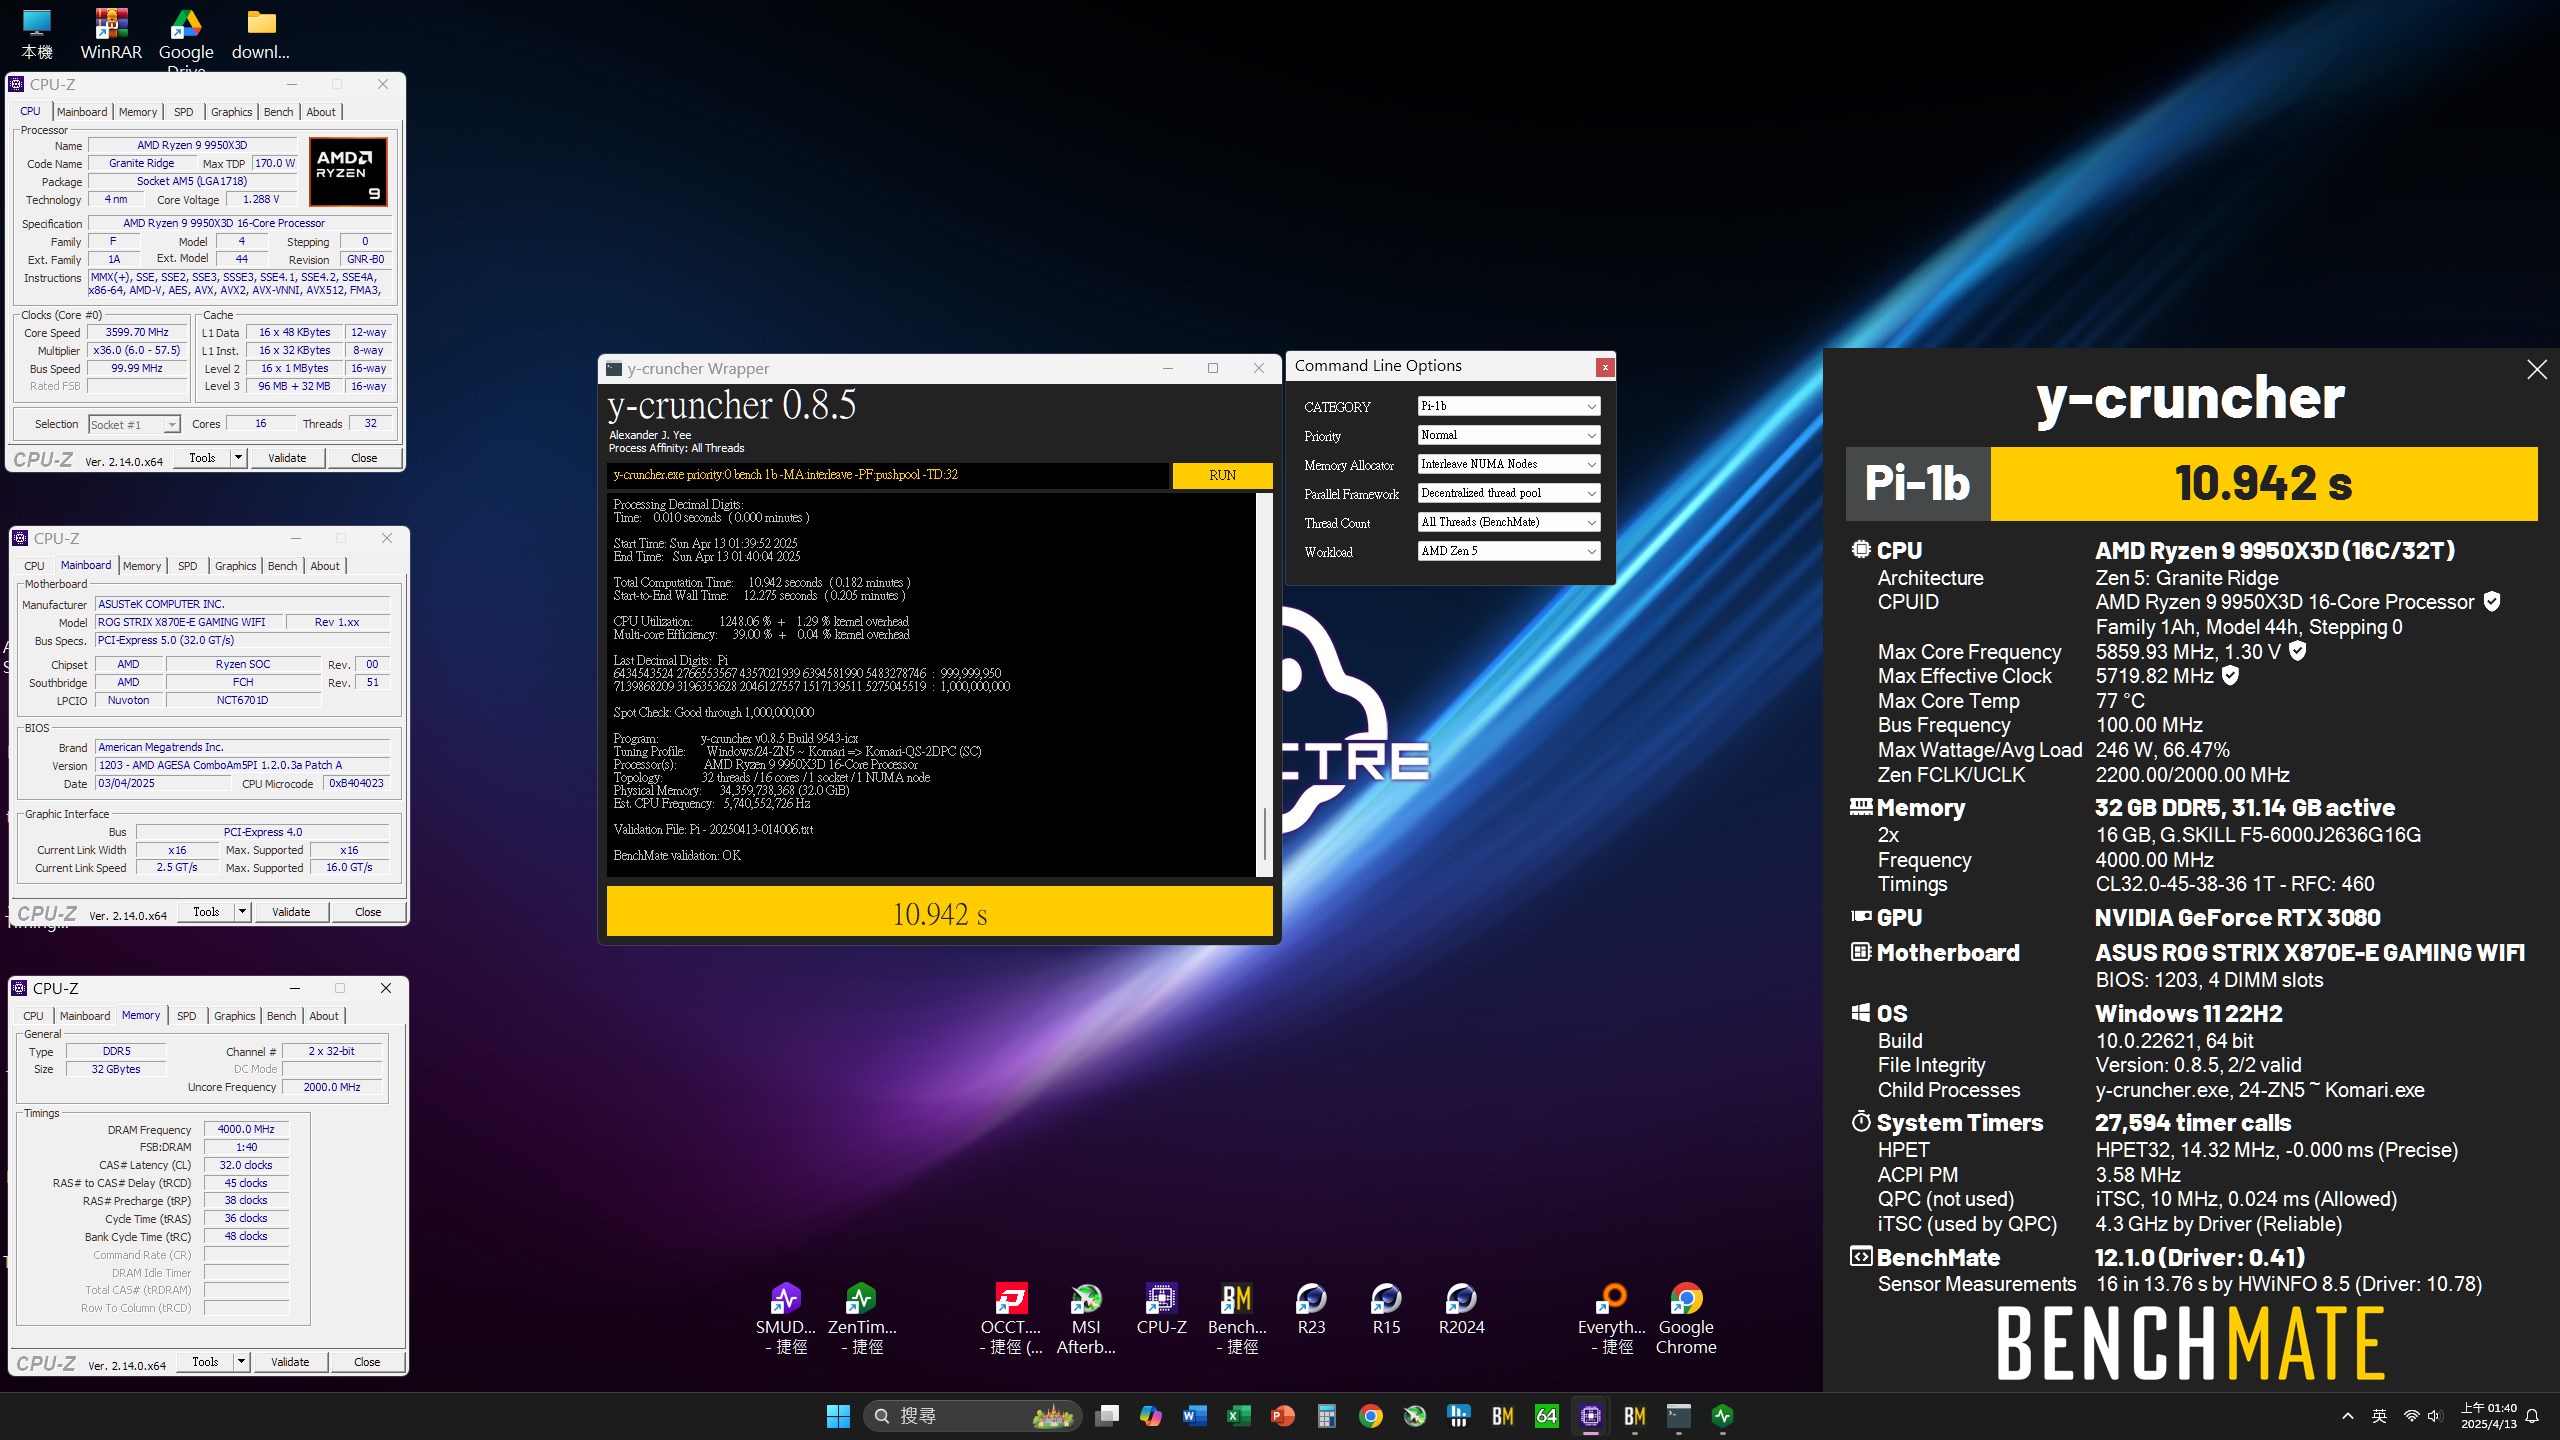Click Close button in CPU-Z Mainboard window

(368, 912)
